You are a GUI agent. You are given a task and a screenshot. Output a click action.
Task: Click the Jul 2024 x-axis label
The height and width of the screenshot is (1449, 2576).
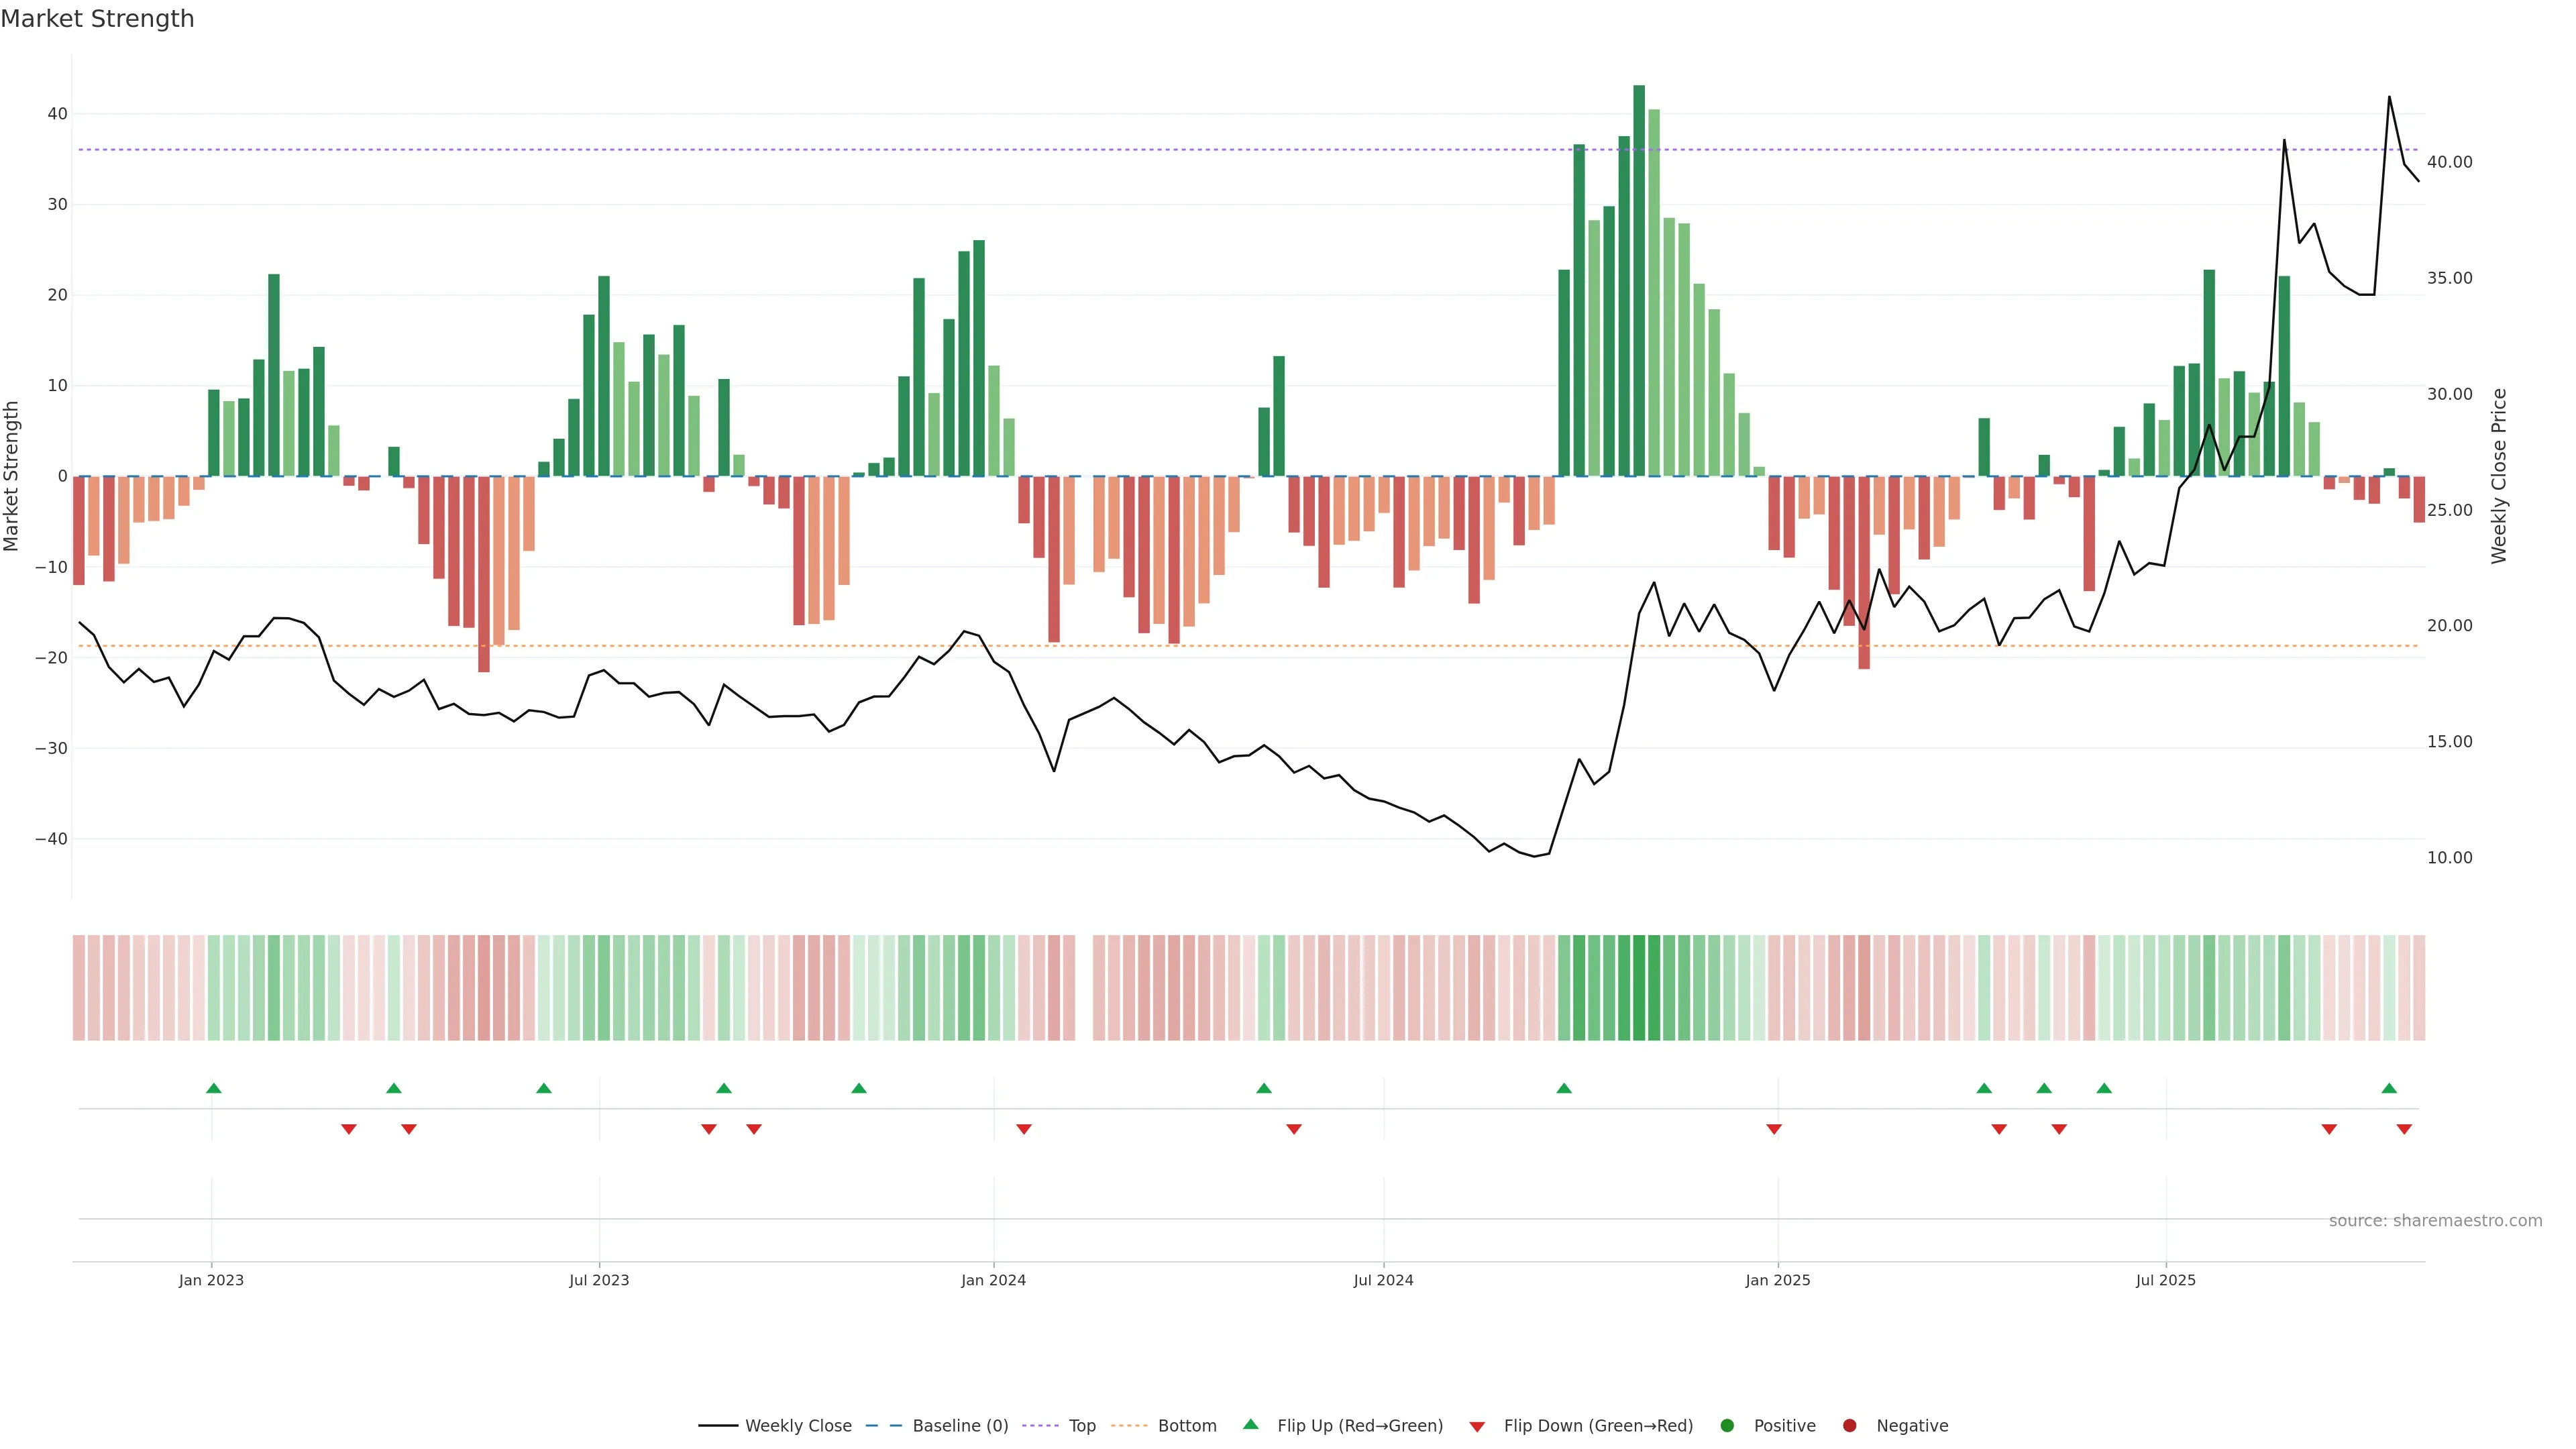pos(1383,1280)
